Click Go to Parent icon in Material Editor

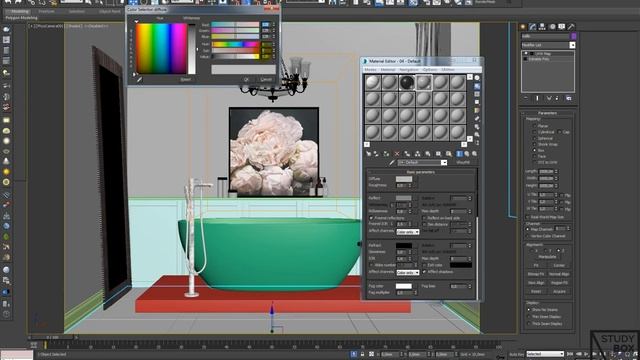pos(467,154)
